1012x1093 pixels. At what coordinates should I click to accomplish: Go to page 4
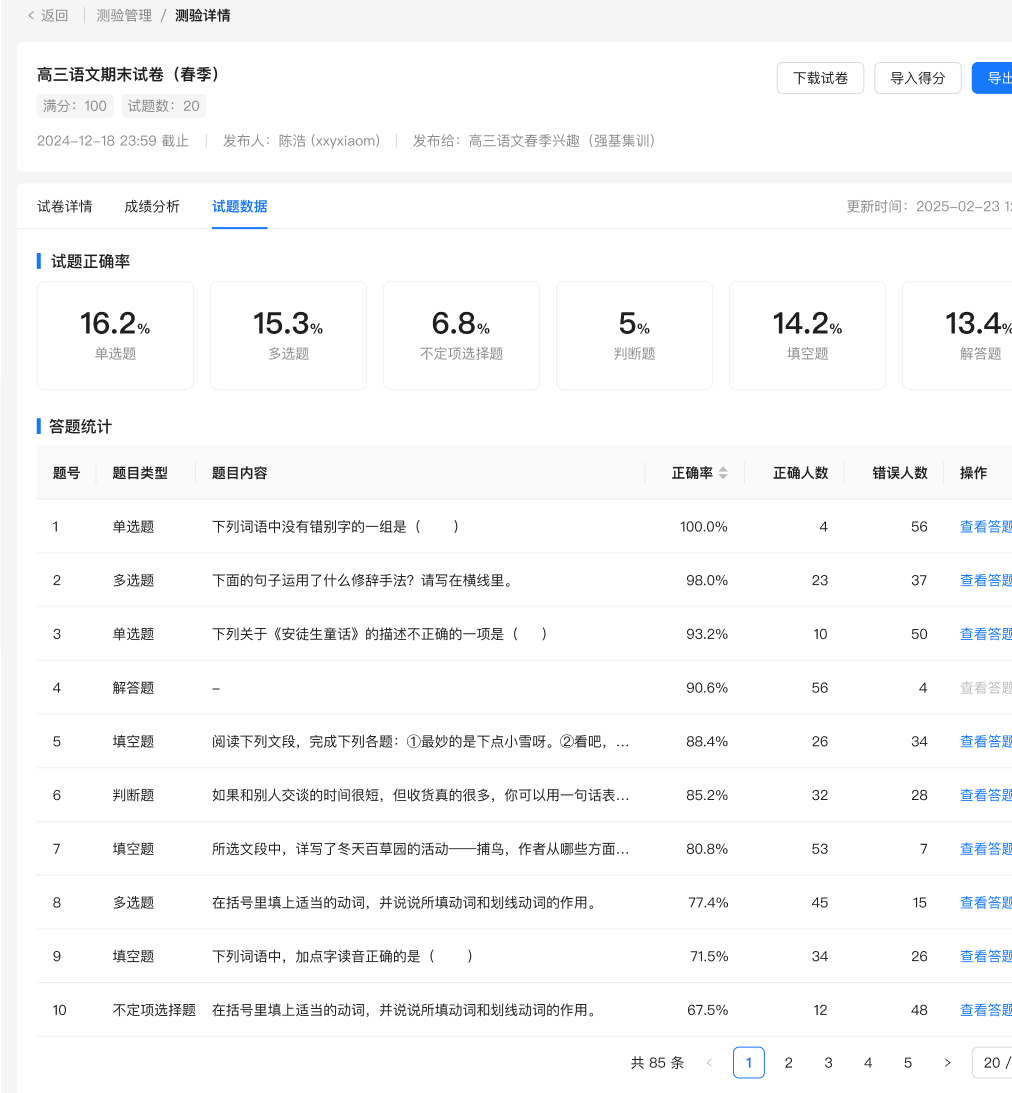(868, 1063)
